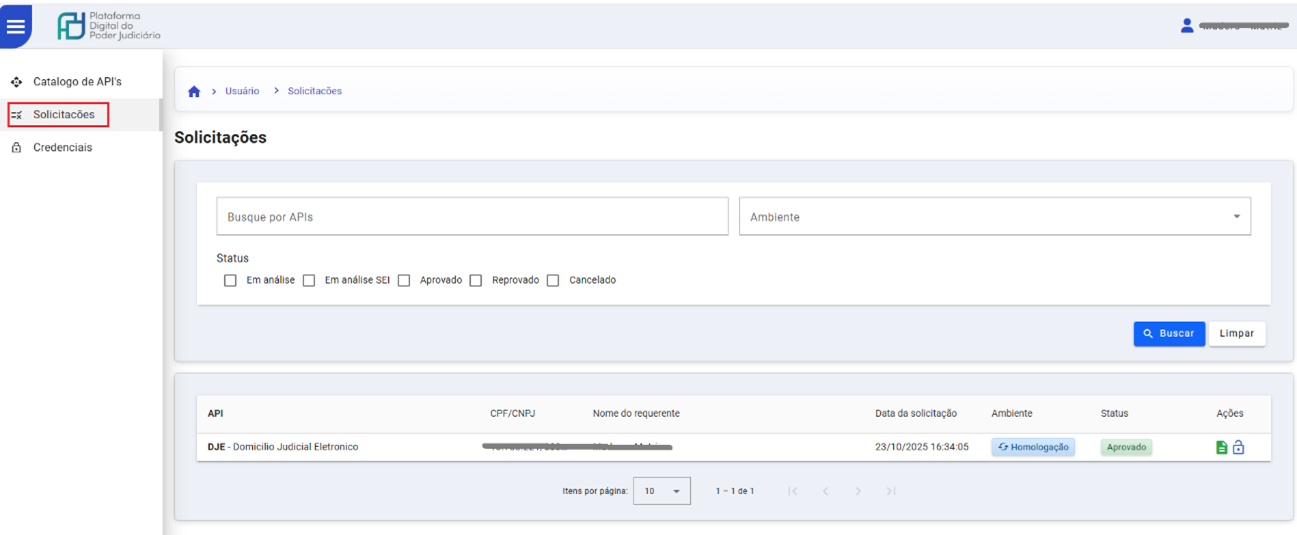Click the Plataforma Digital do Poder Judiciário logo
Screen dimensions: 1297x535
point(109,26)
